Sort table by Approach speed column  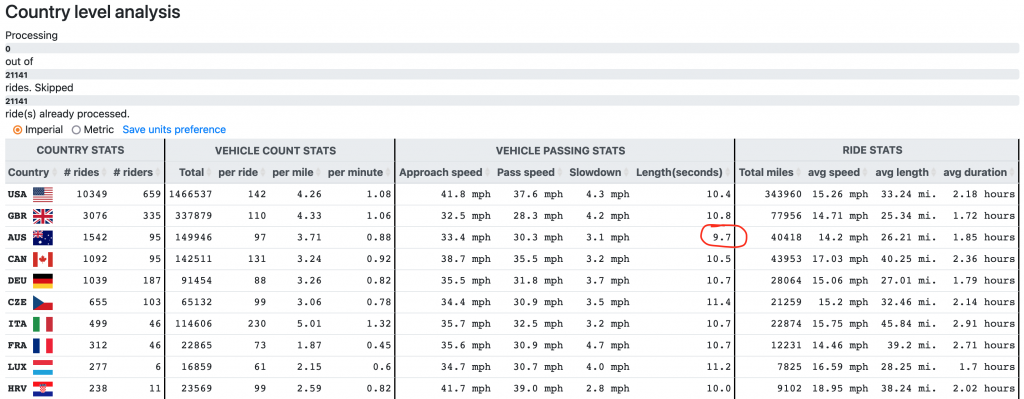tap(444, 172)
